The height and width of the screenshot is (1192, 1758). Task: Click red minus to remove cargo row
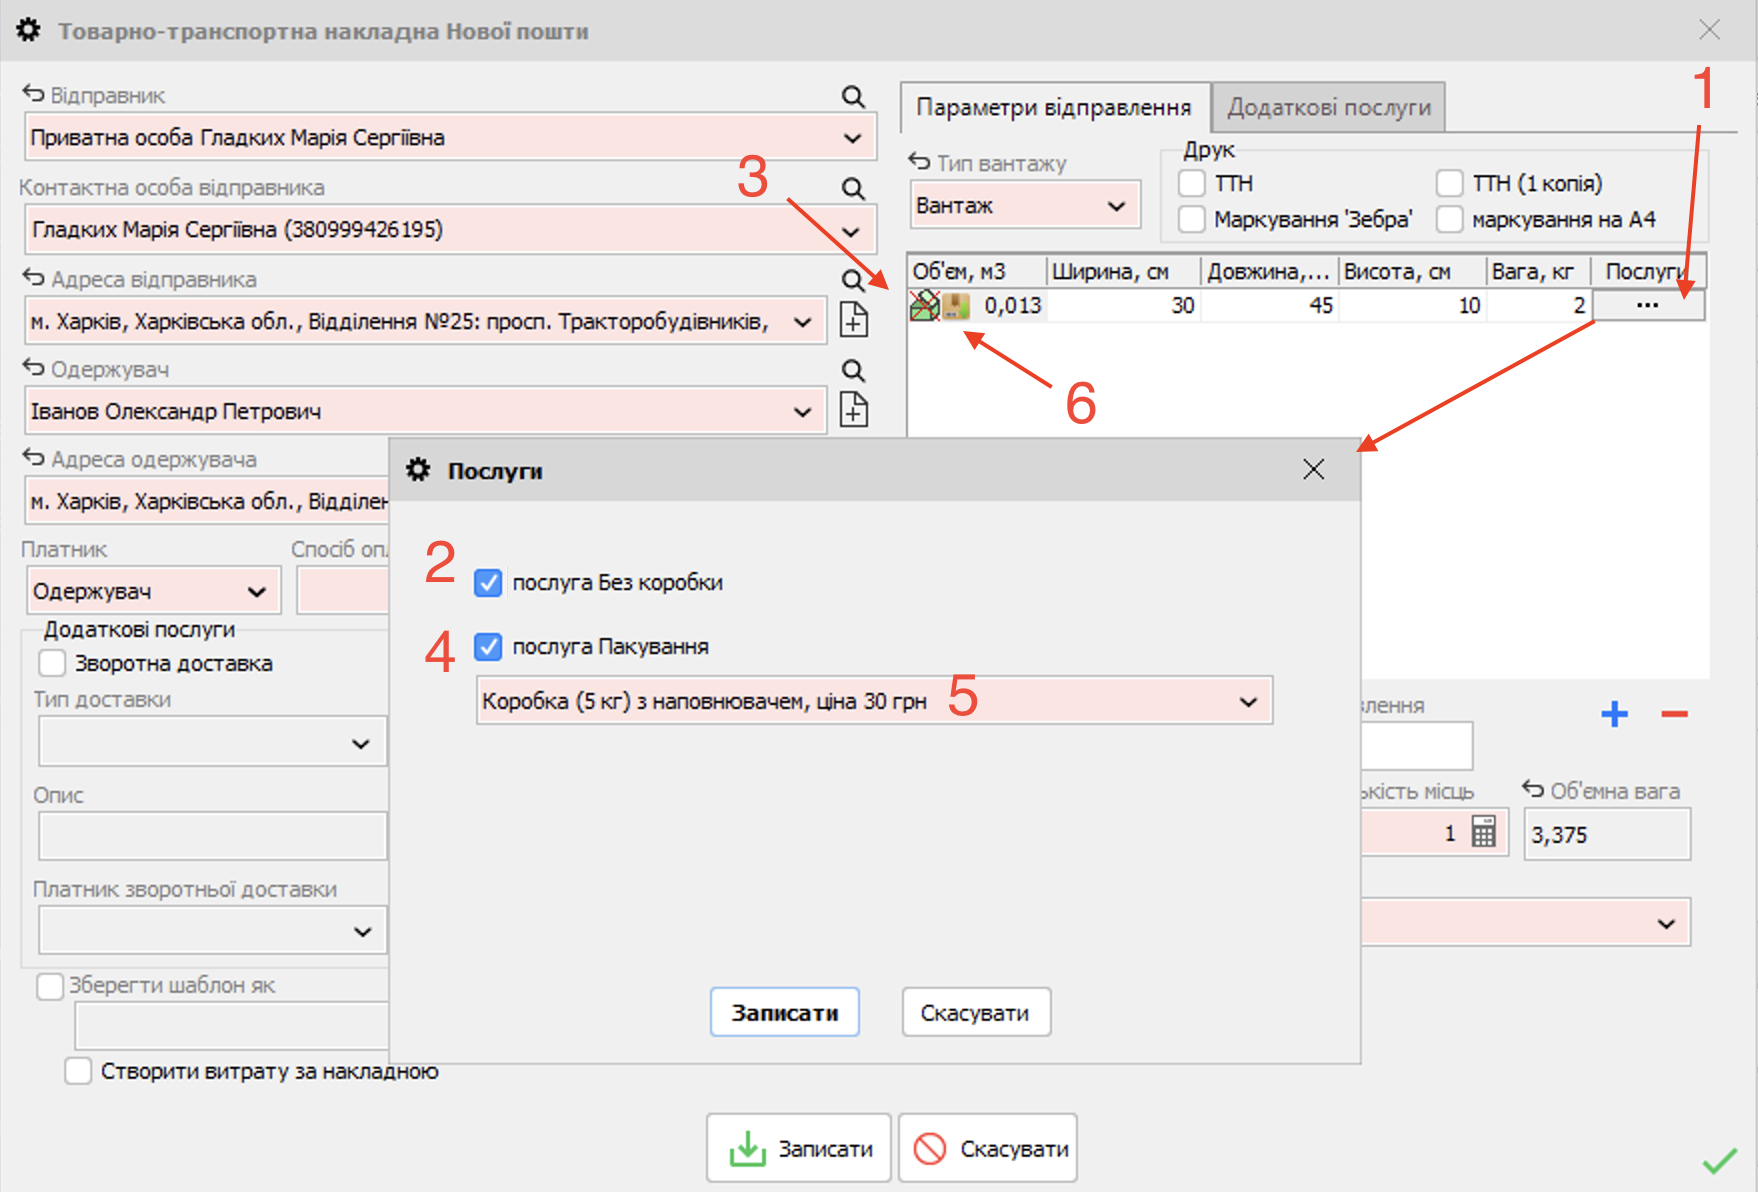click(x=1674, y=714)
